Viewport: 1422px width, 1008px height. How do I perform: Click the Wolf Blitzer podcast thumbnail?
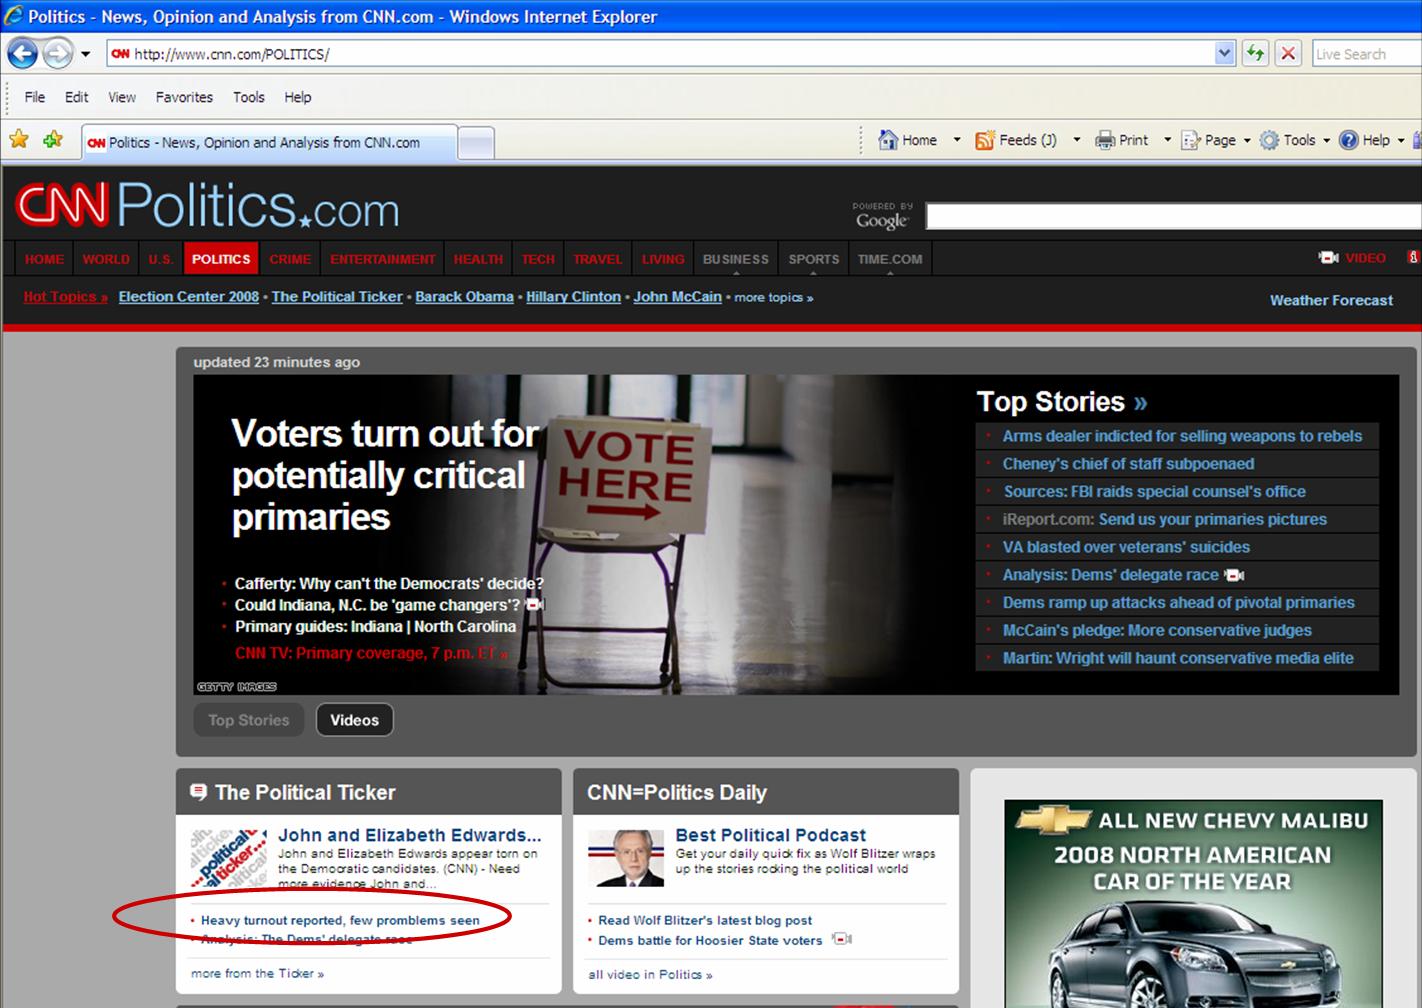(x=626, y=858)
